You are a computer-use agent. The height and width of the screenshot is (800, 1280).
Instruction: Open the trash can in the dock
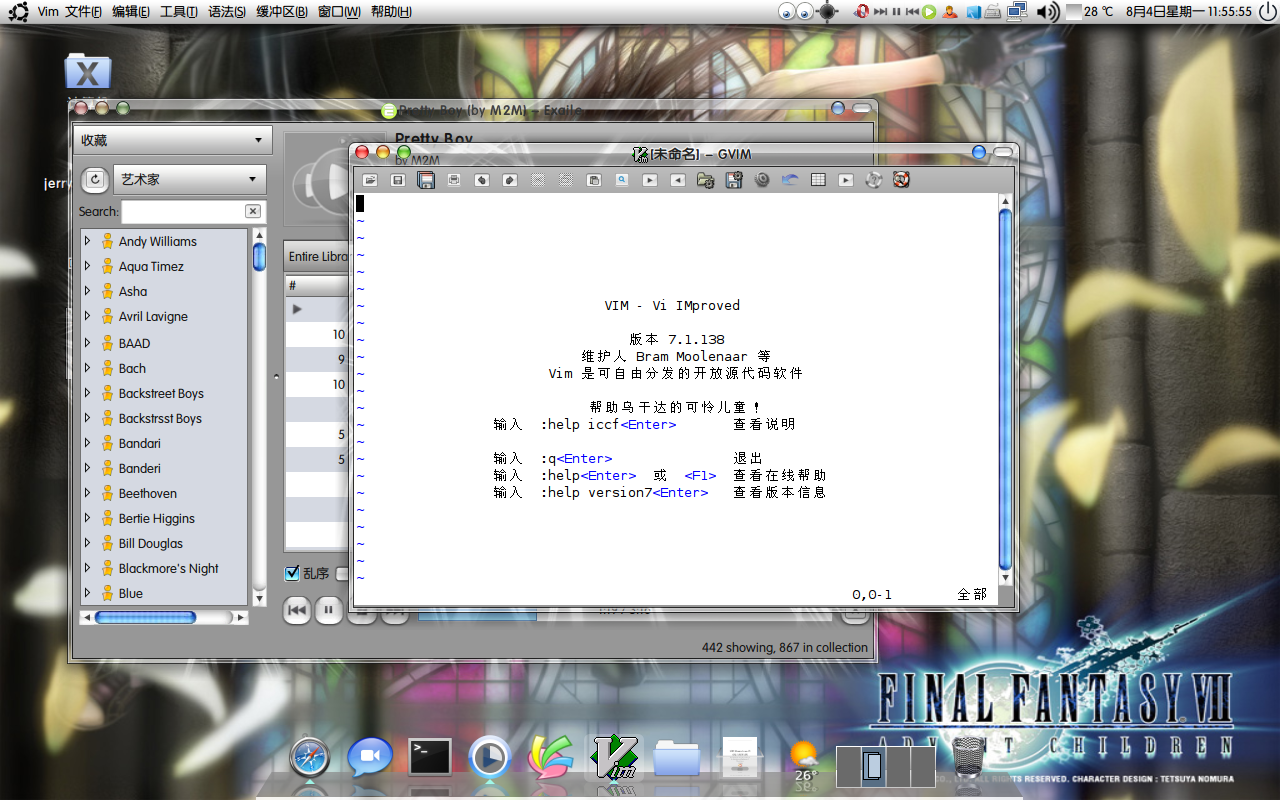(x=967, y=758)
